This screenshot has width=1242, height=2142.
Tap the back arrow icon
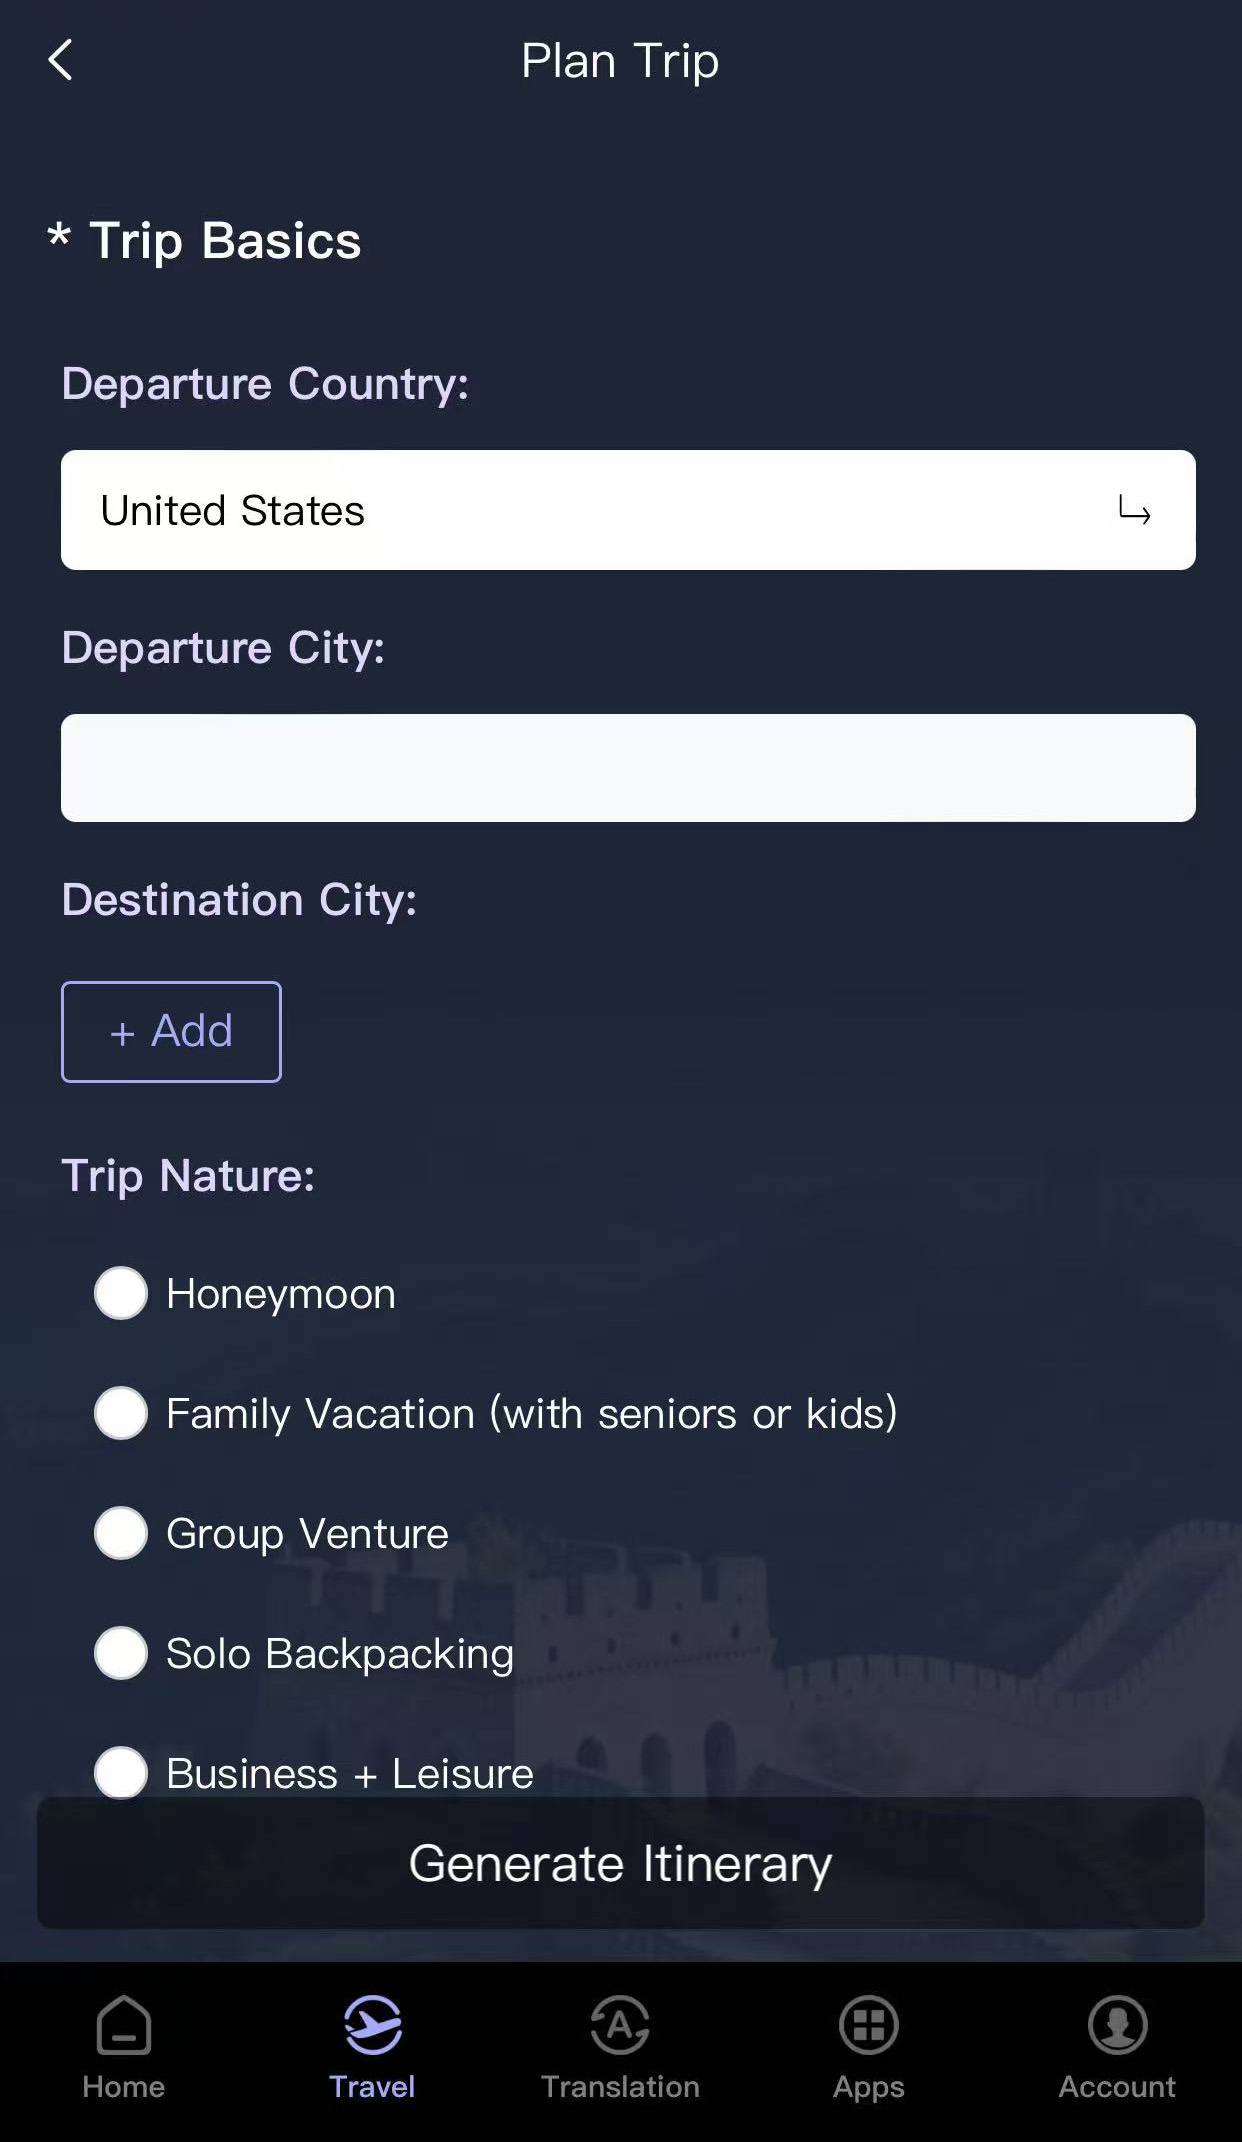click(61, 60)
